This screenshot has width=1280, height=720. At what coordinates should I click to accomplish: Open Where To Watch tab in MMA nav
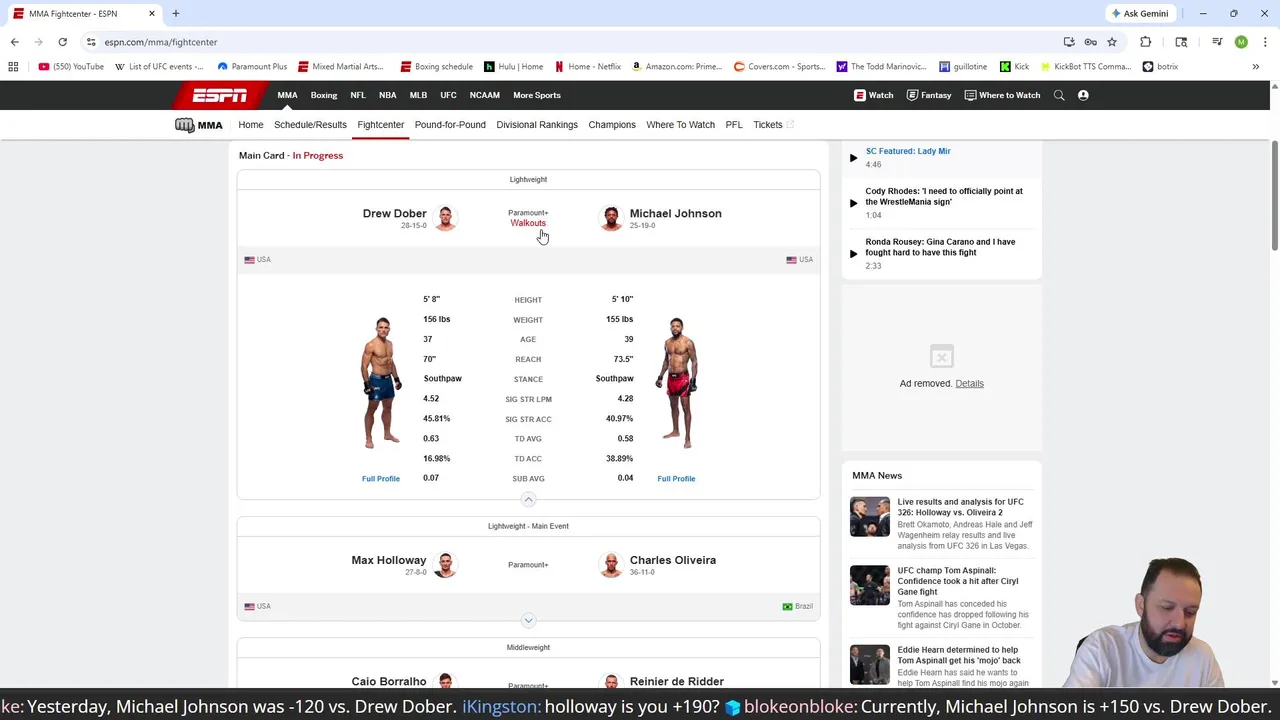pos(680,125)
